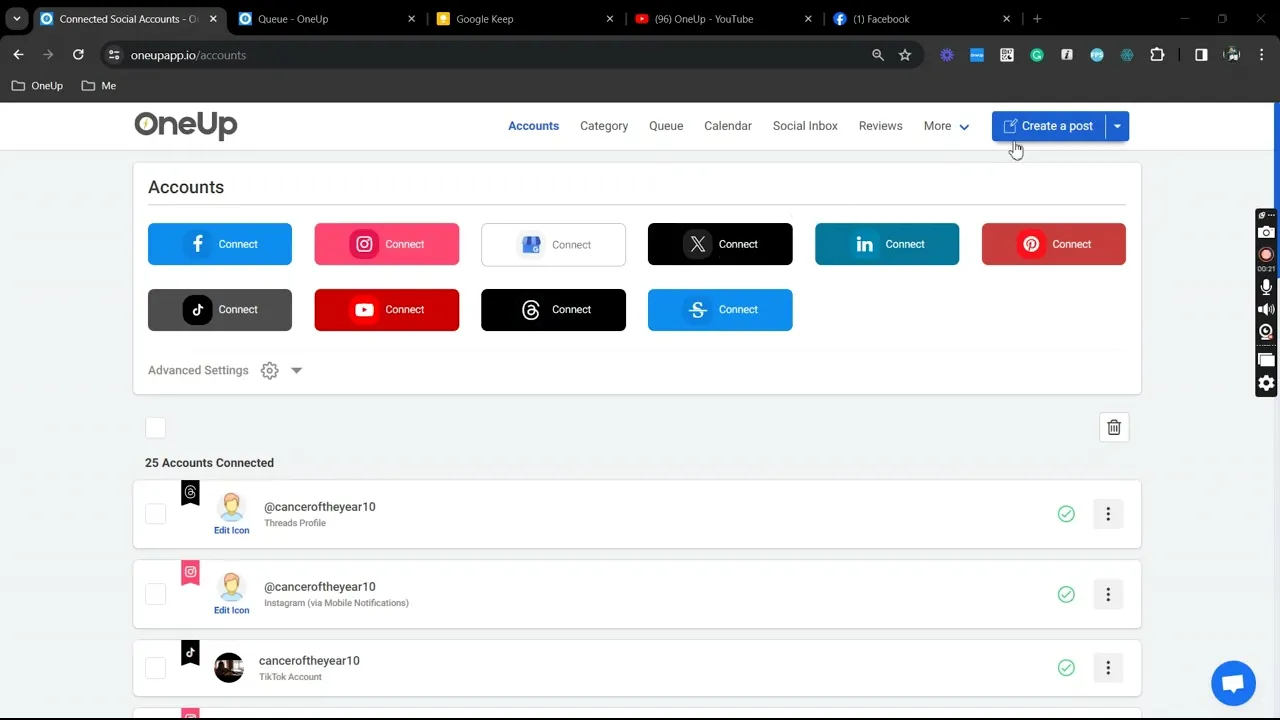Screen dimensions: 1280x720
Task: Switch to the Google Keep browser tab
Action: coord(525,19)
